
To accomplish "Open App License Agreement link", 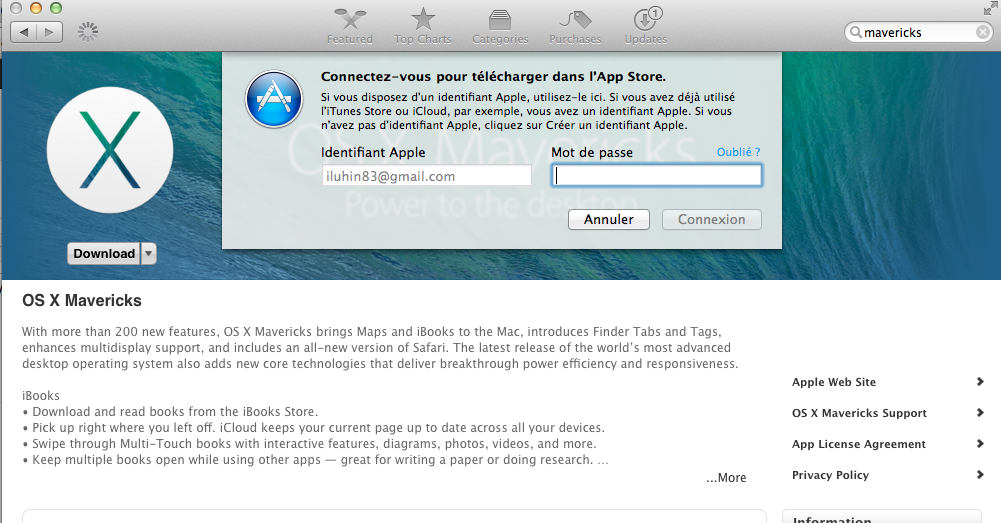I will point(859,444).
